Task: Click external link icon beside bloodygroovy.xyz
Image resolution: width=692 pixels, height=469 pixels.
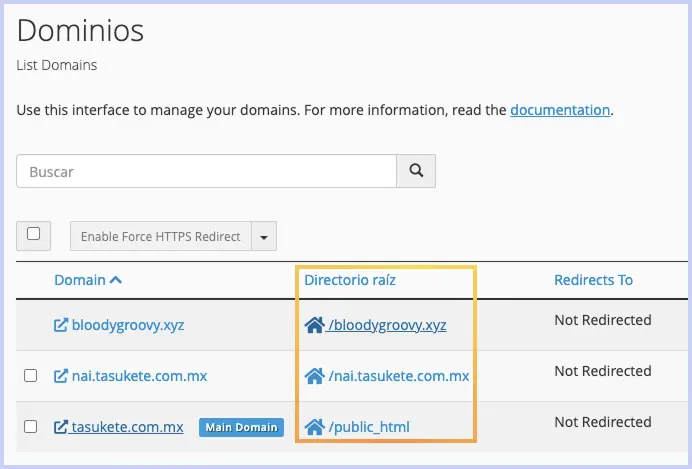Action: (x=61, y=325)
